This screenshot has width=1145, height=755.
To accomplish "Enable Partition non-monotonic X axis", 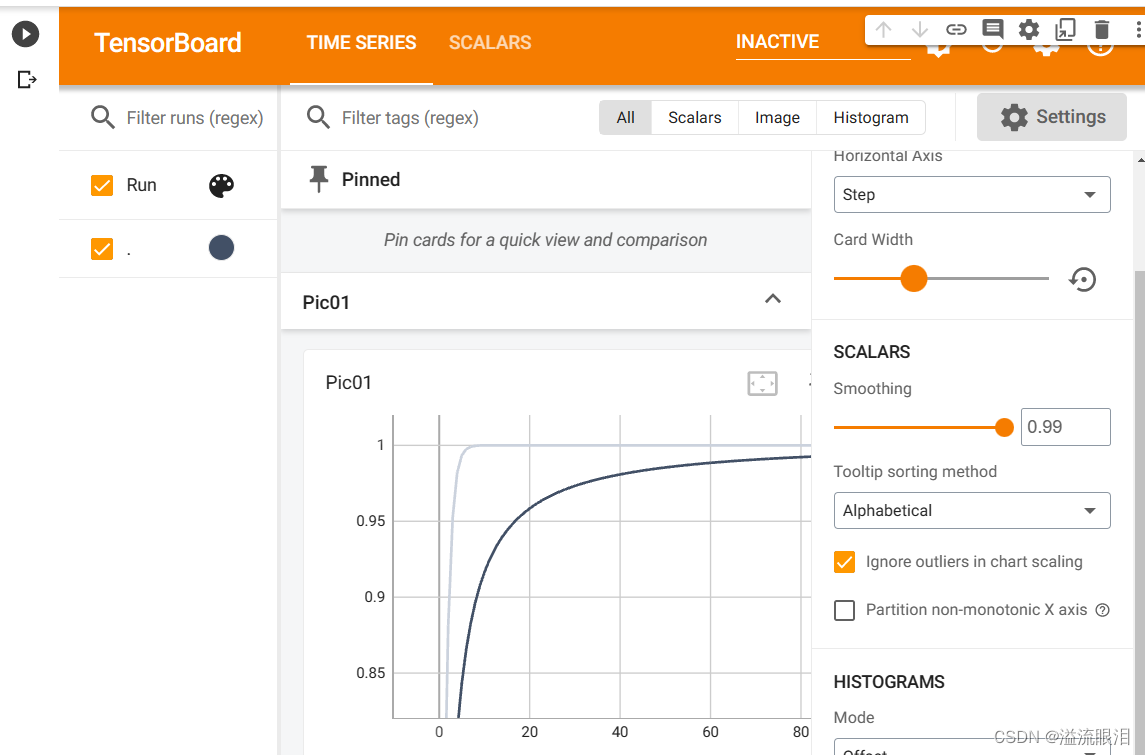I will point(844,609).
